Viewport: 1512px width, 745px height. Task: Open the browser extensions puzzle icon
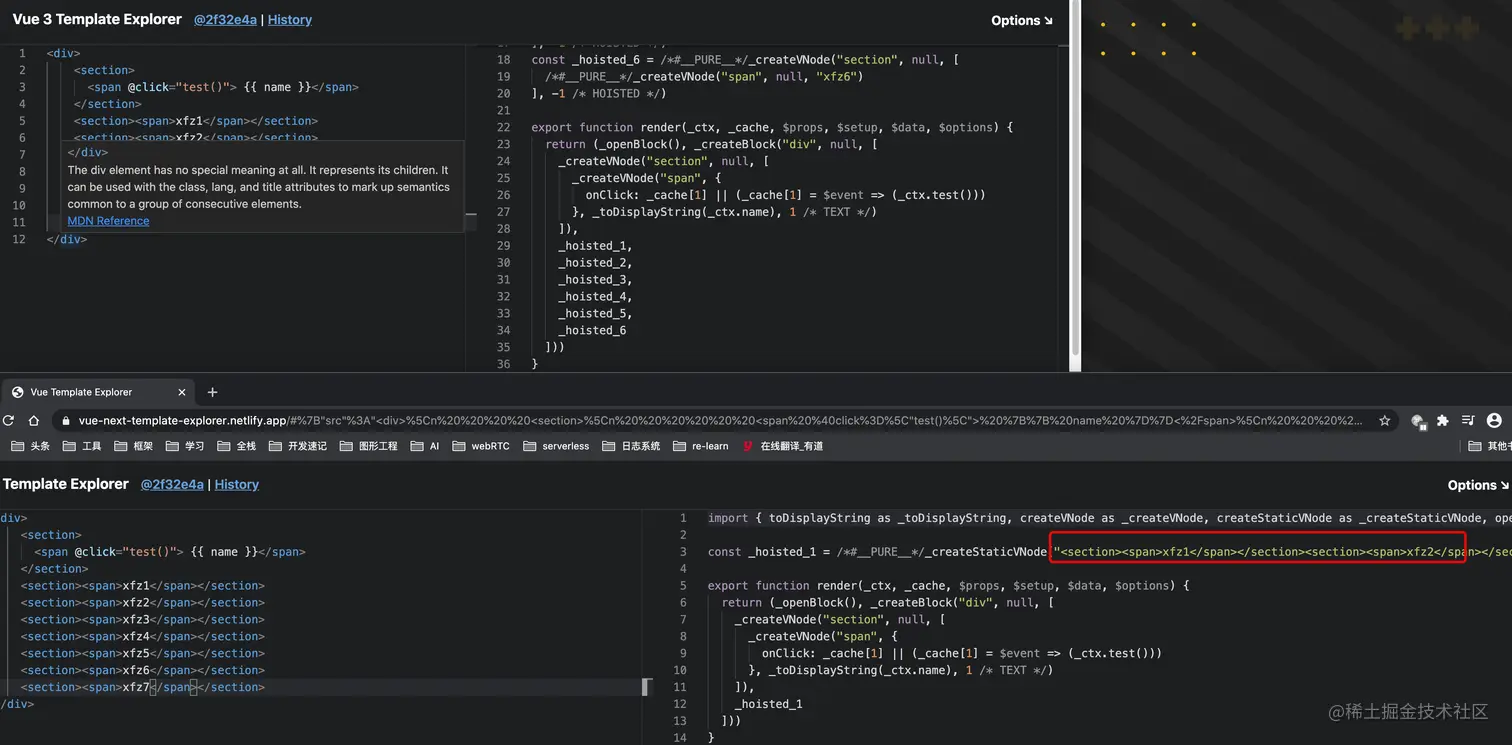tap(1442, 421)
